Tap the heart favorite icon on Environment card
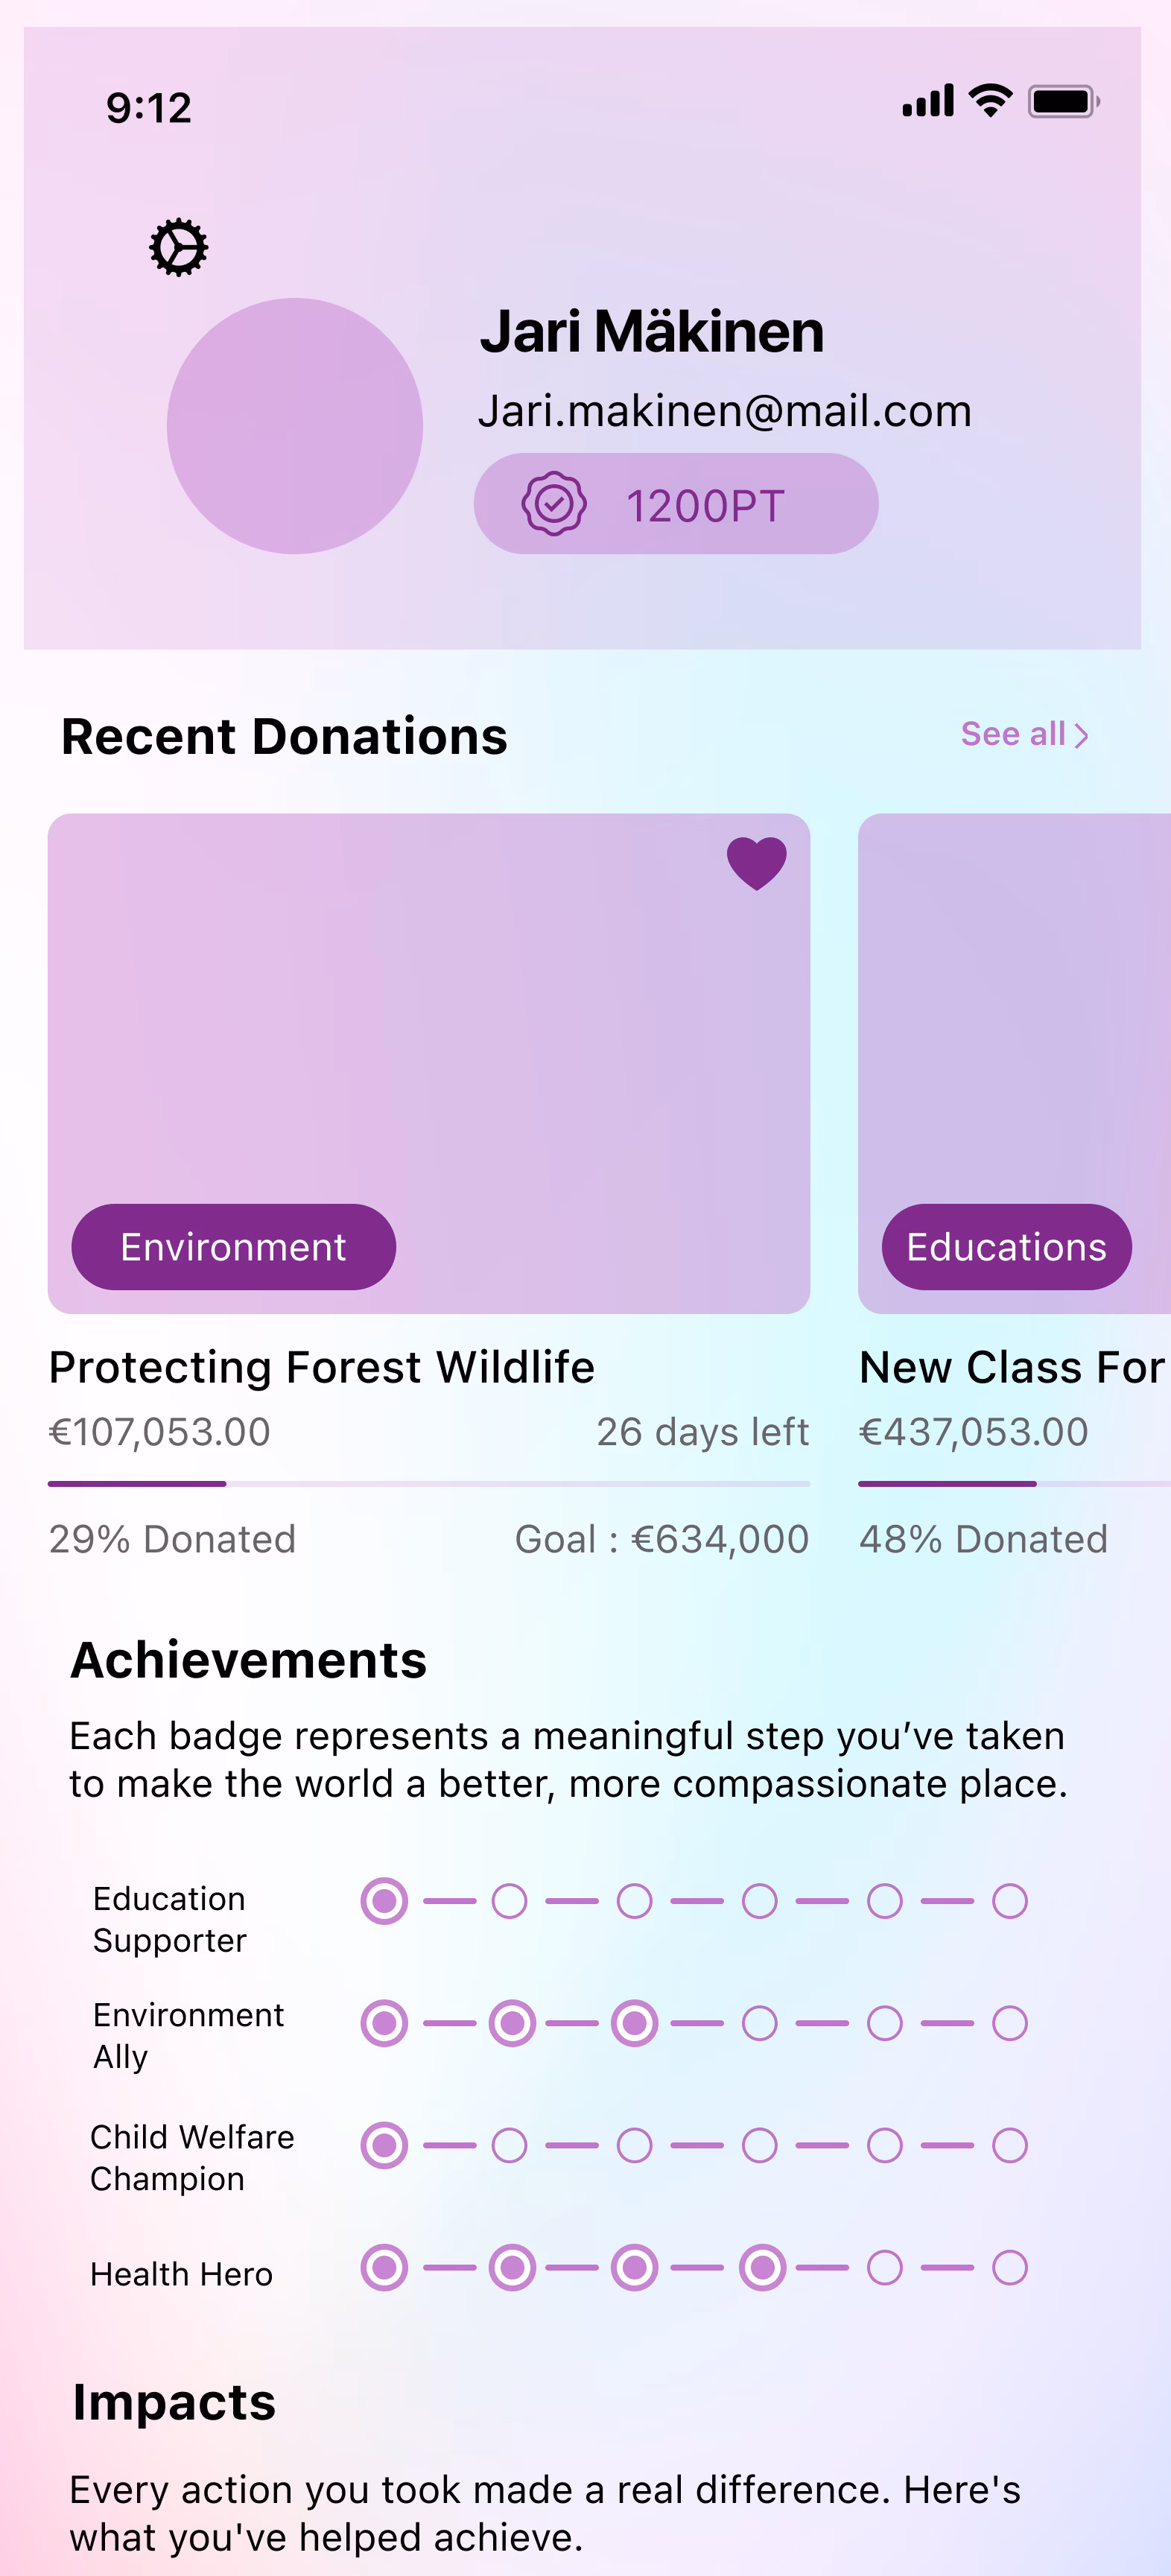The width and height of the screenshot is (1171, 2576). click(756, 862)
